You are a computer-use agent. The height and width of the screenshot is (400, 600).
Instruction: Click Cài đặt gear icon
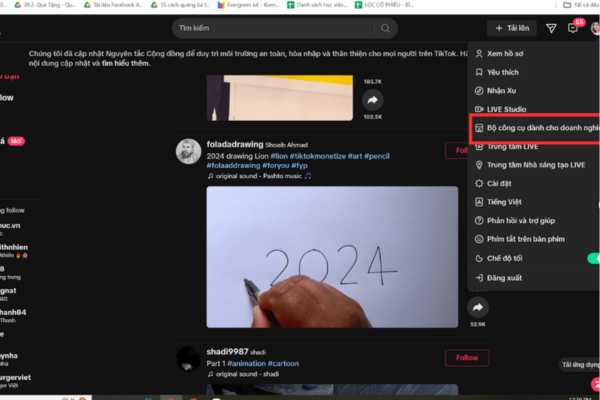tap(479, 183)
